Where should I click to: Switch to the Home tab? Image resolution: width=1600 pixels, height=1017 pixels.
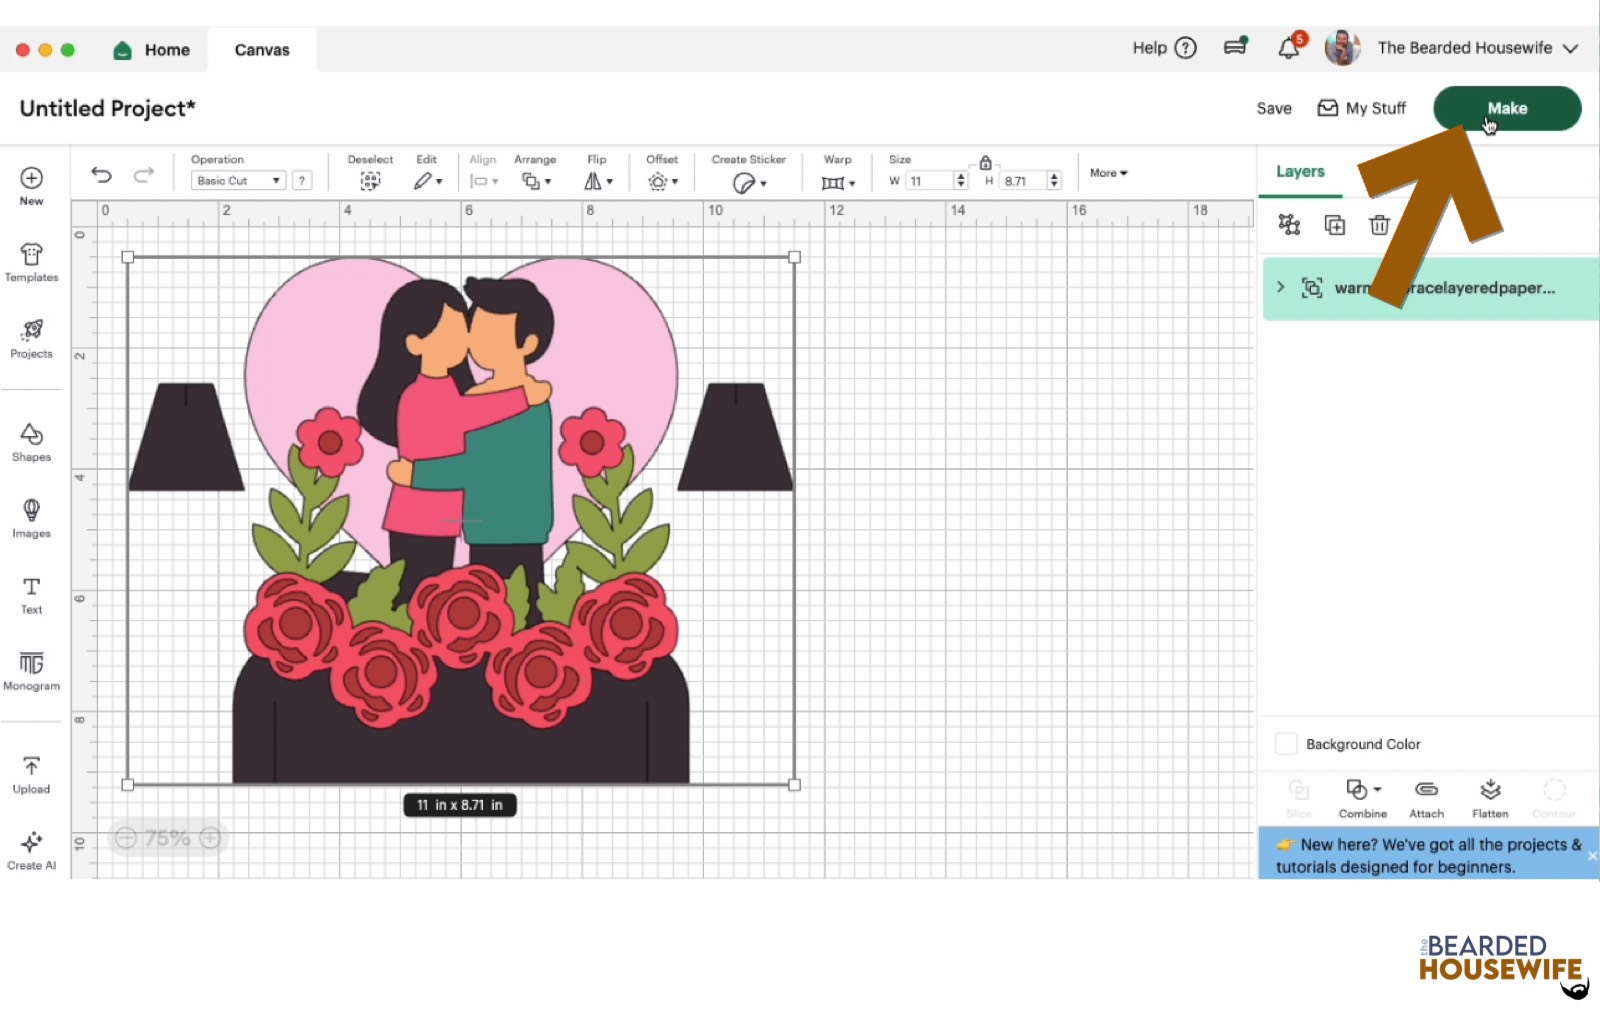coord(152,50)
